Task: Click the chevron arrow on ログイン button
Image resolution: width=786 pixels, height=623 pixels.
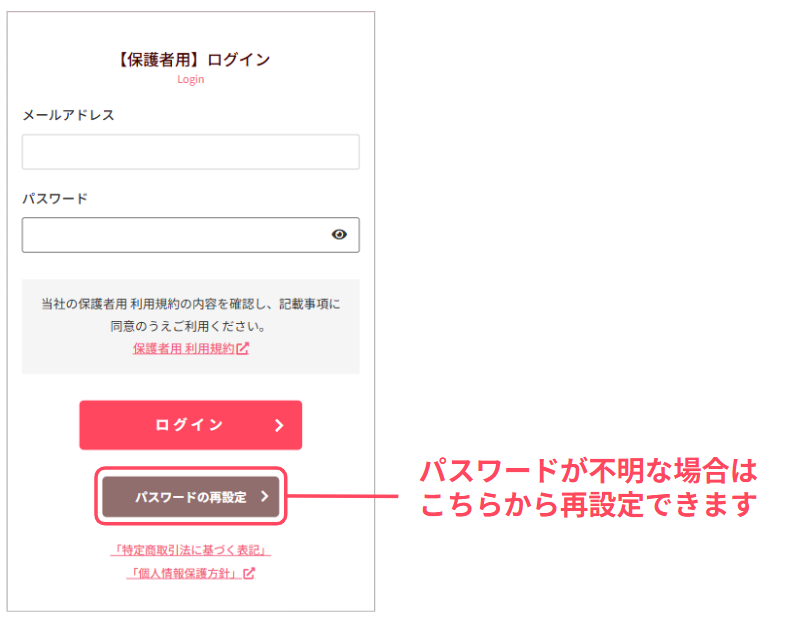Action: coord(279,425)
